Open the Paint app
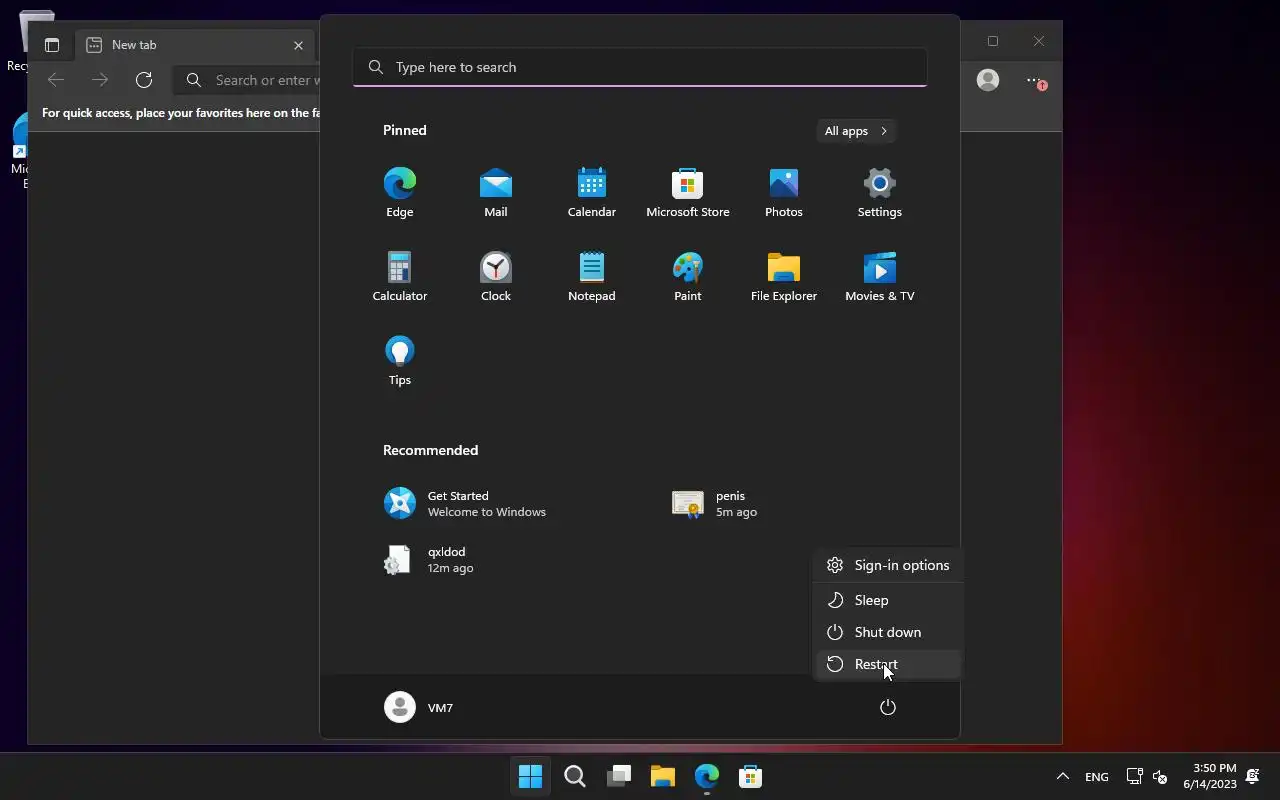This screenshot has height=800, width=1280. (688, 277)
